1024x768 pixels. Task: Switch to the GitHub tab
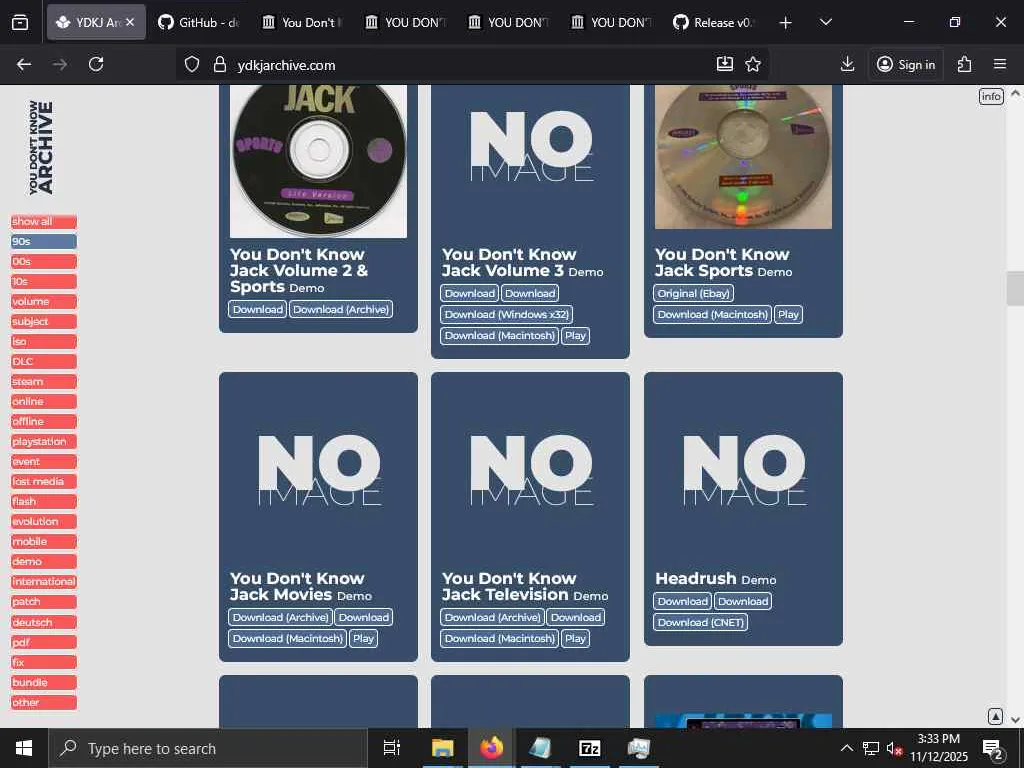pyautogui.click(x=199, y=22)
